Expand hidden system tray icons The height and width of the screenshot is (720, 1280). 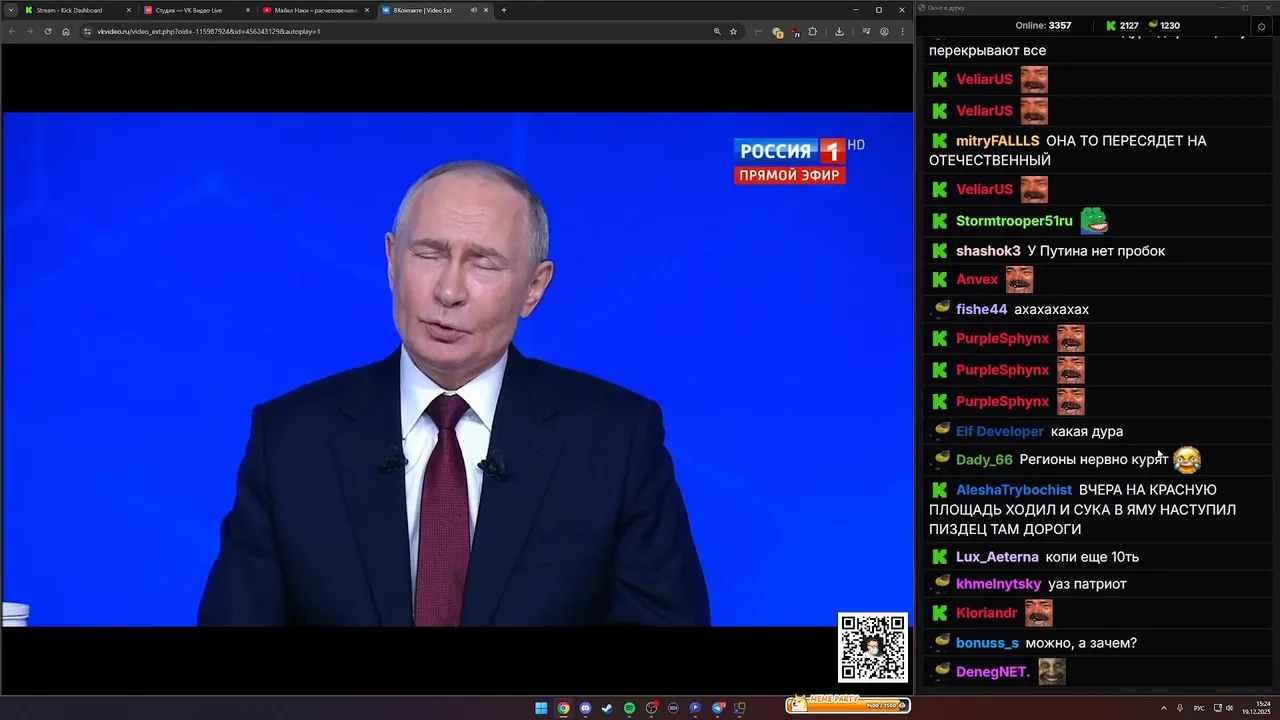click(x=1163, y=708)
